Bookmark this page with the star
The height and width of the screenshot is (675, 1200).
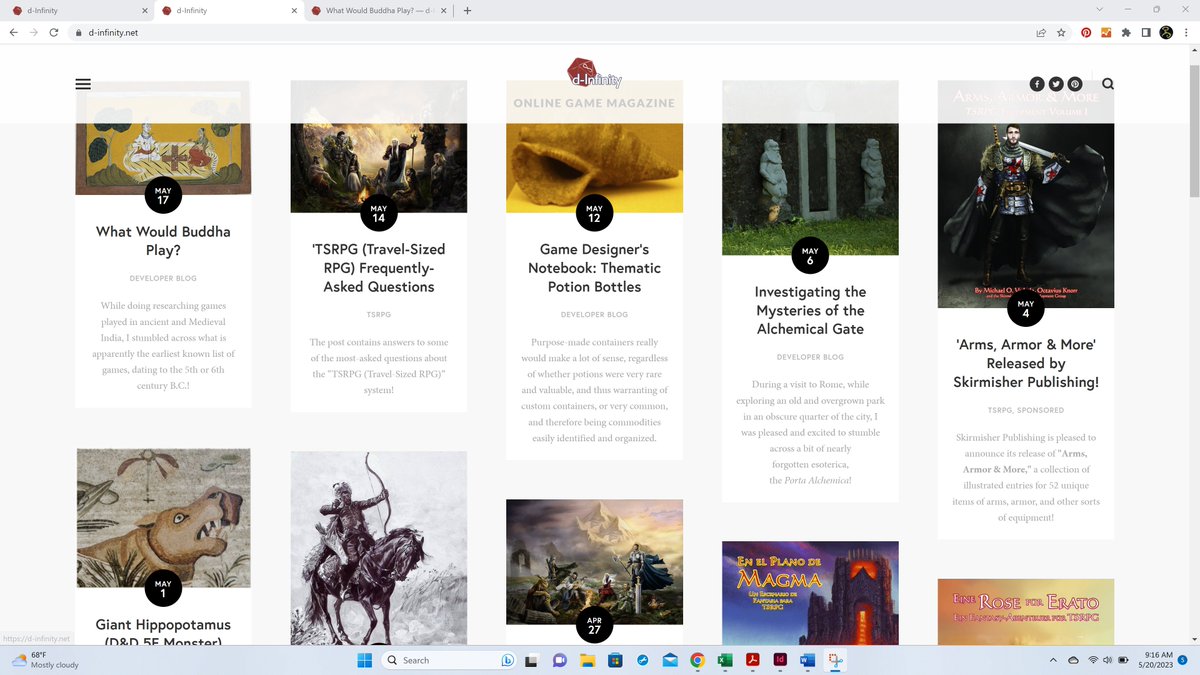pos(1061,32)
